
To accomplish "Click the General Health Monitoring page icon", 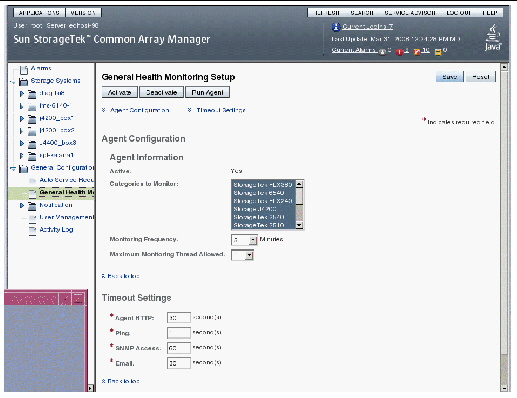I will [32, 193].
